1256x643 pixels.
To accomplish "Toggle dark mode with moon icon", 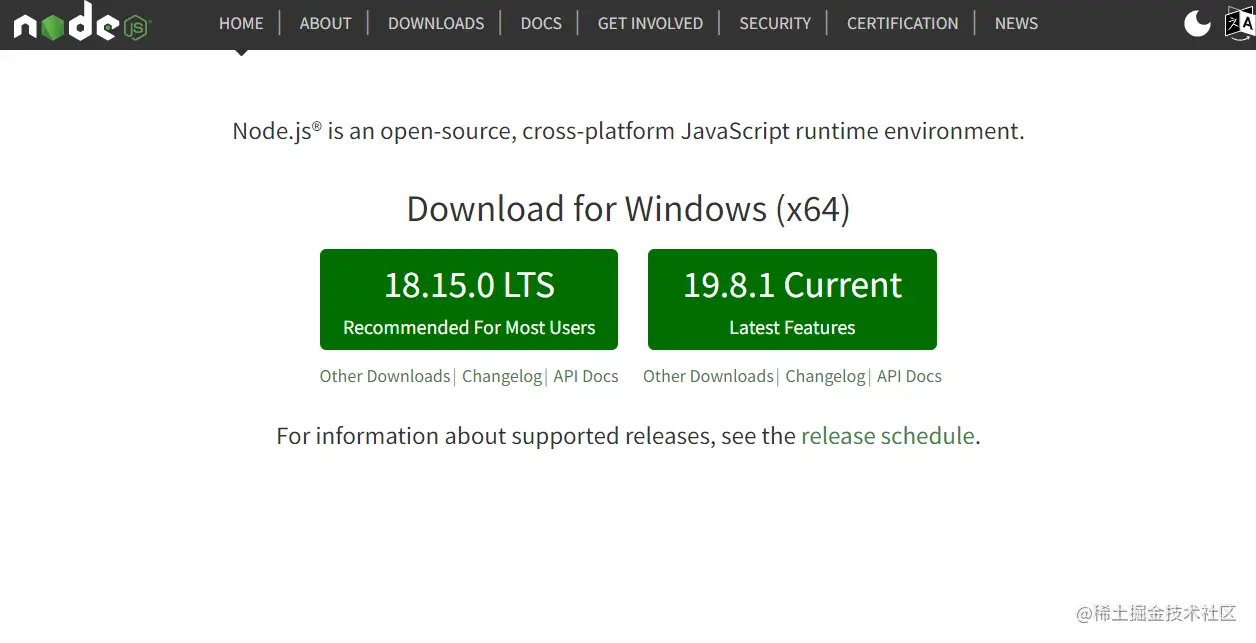I will pos(1197,23).
